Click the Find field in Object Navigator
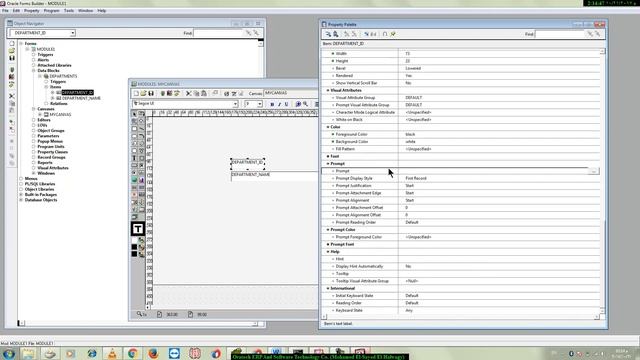 click(x=218, y=33)
